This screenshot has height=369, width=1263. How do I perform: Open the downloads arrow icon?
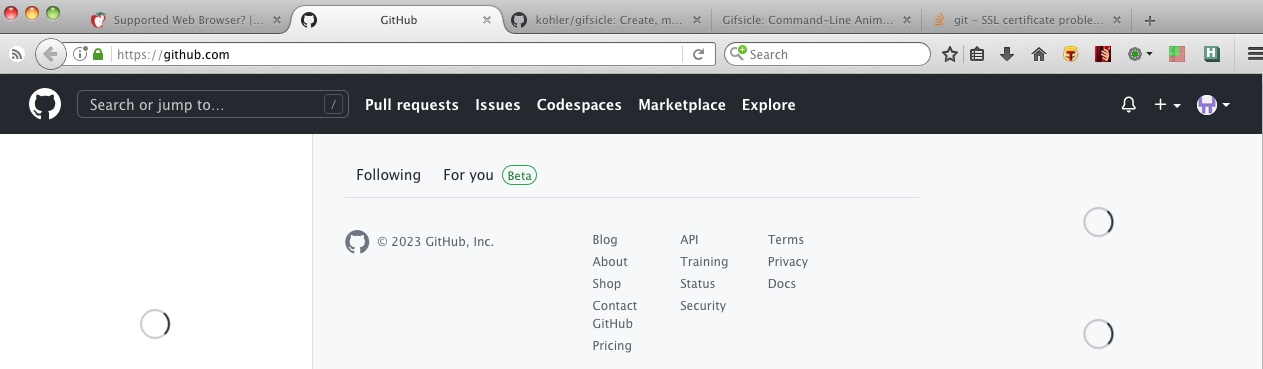tap(1007, 55)
